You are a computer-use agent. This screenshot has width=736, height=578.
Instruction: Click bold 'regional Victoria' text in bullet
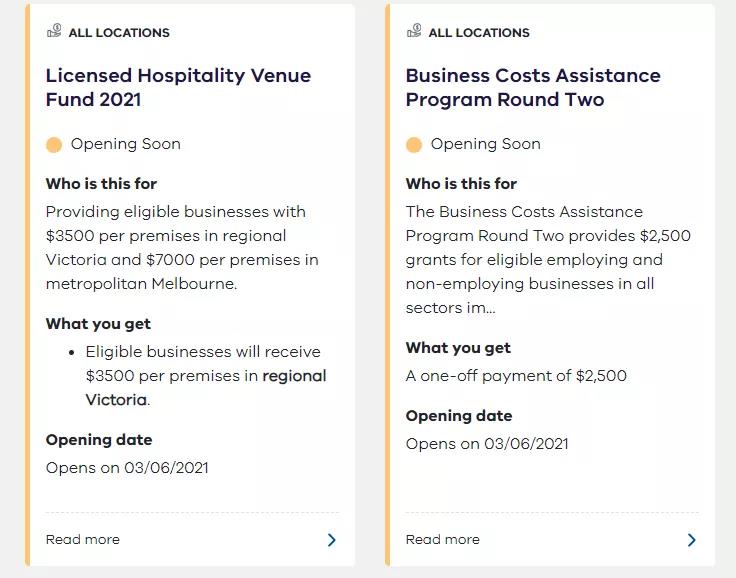206,387
